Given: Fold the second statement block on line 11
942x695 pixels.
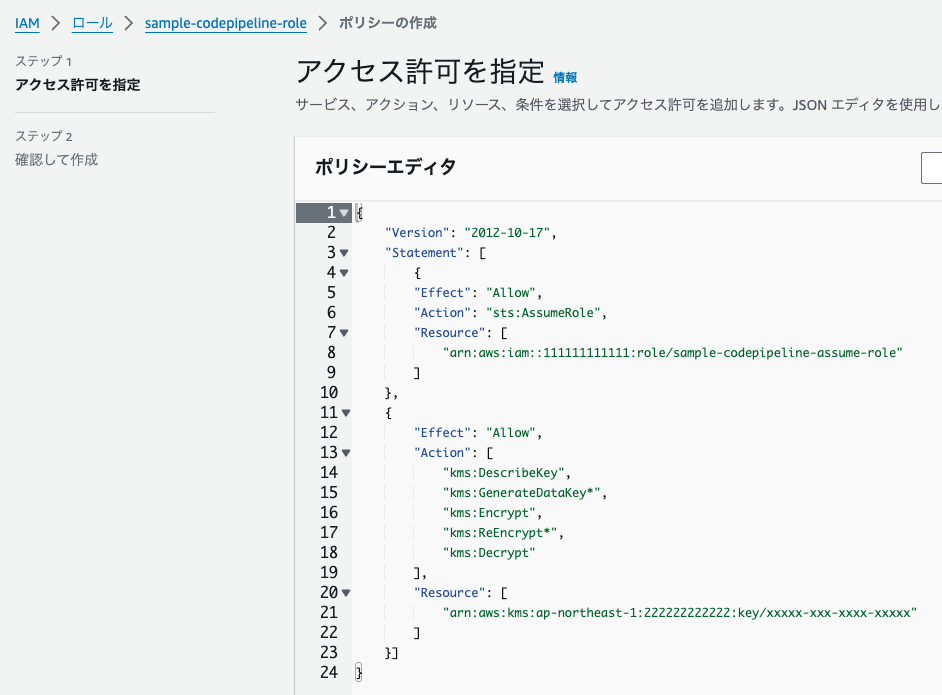Looking at the screenshot, I should coord(344,413).
